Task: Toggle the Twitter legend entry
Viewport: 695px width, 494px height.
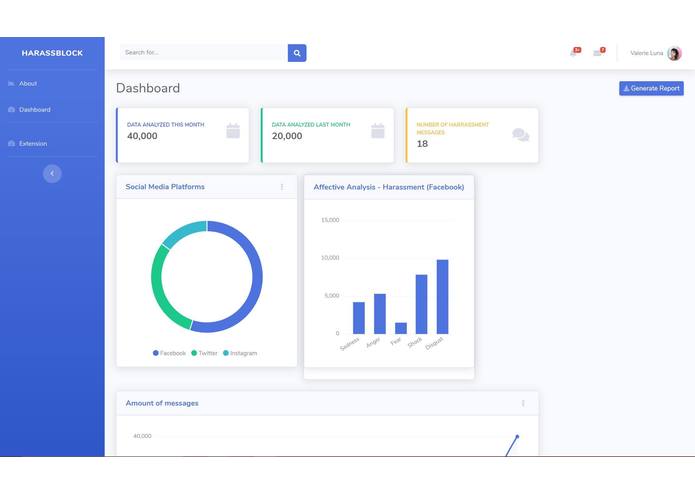Action: click(204, 353)
